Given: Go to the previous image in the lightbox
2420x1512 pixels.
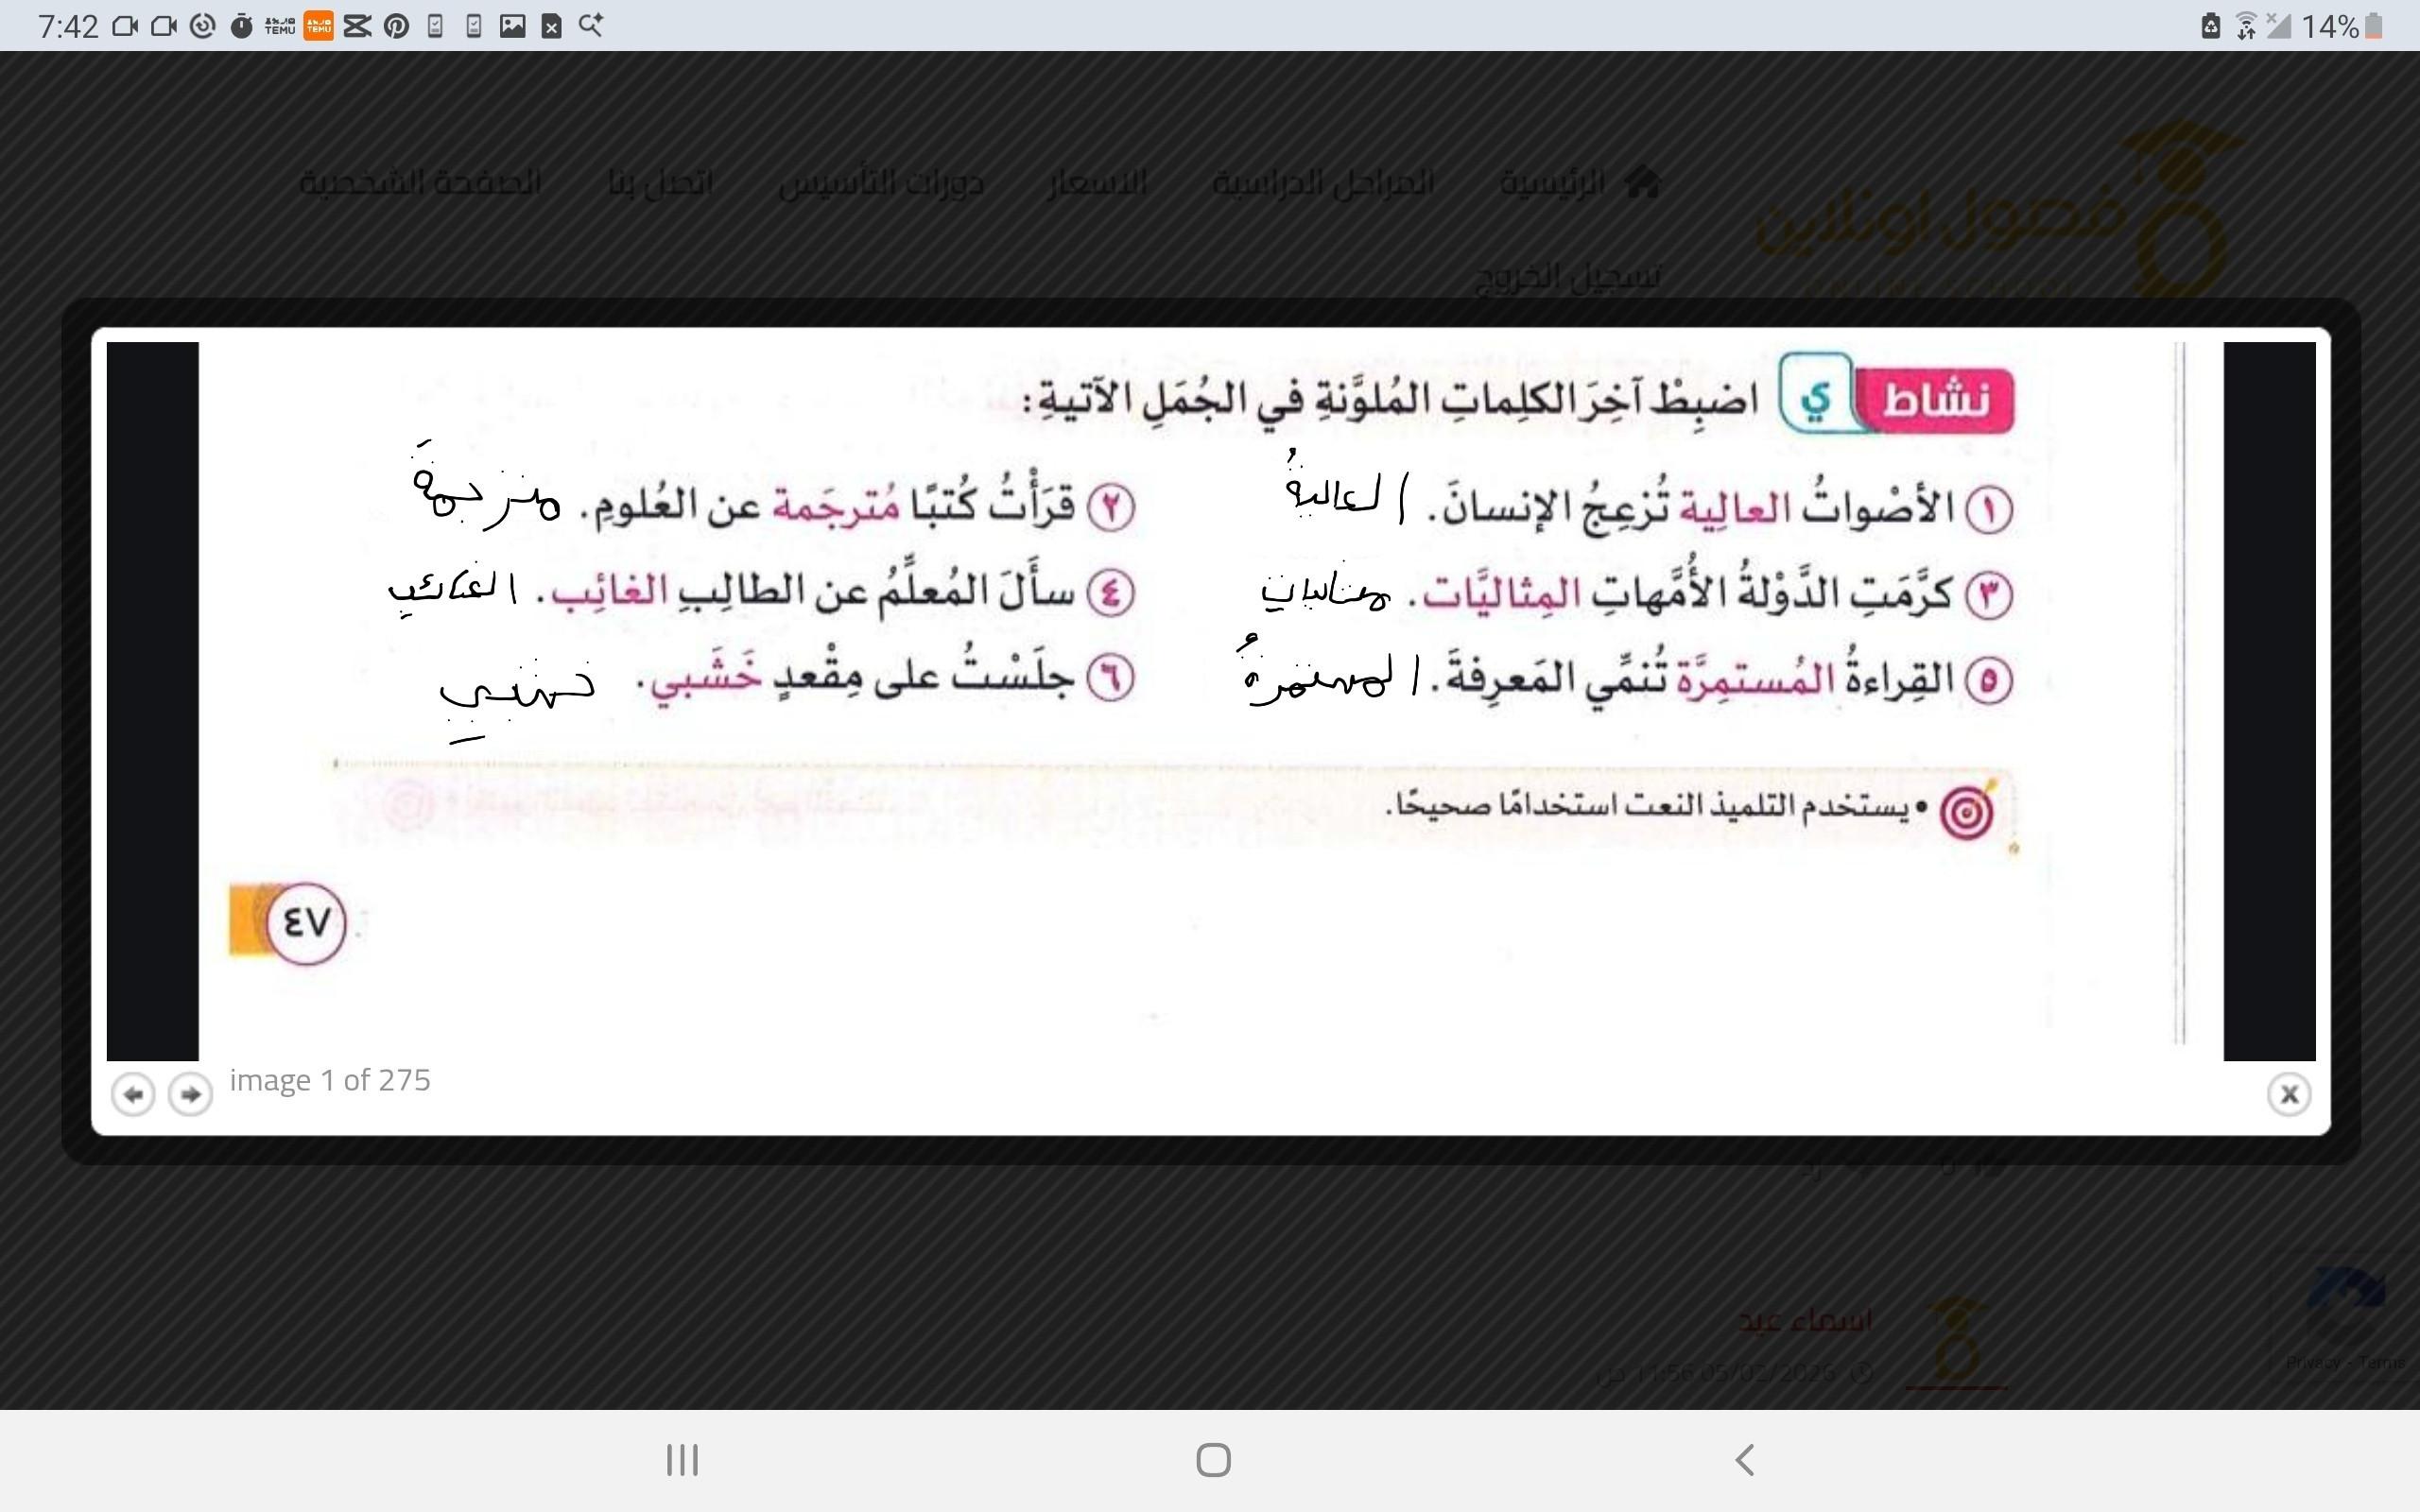Looking at the screenshot, I should click(133, 1094).
